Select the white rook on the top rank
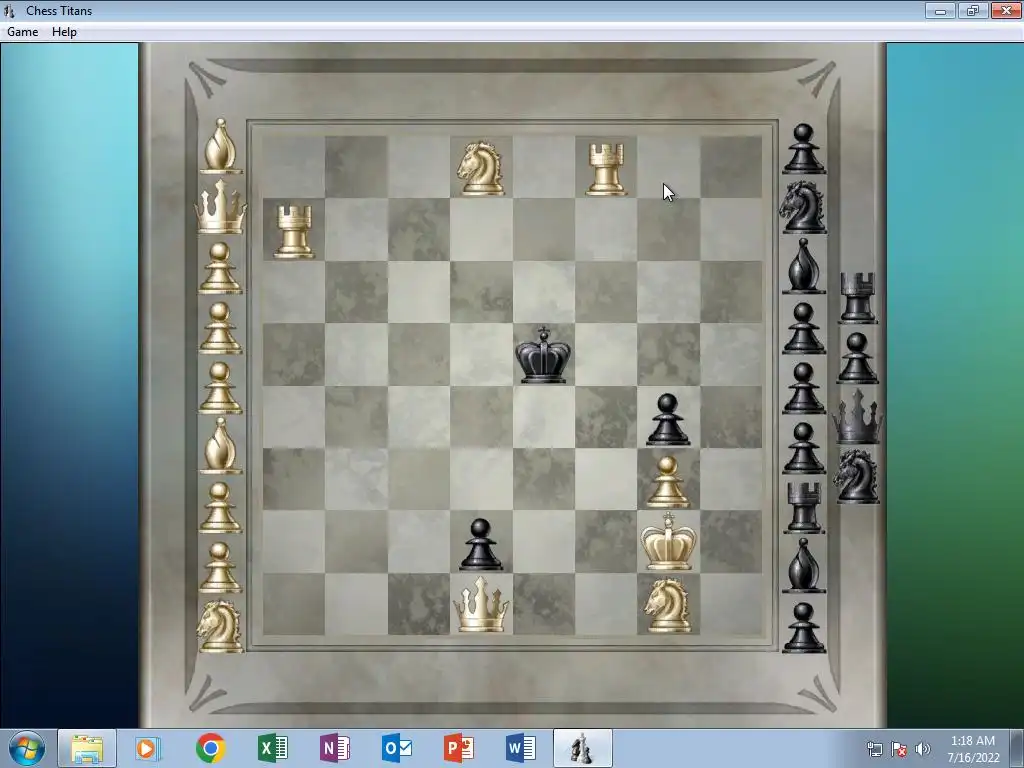 tap(606, 170)
